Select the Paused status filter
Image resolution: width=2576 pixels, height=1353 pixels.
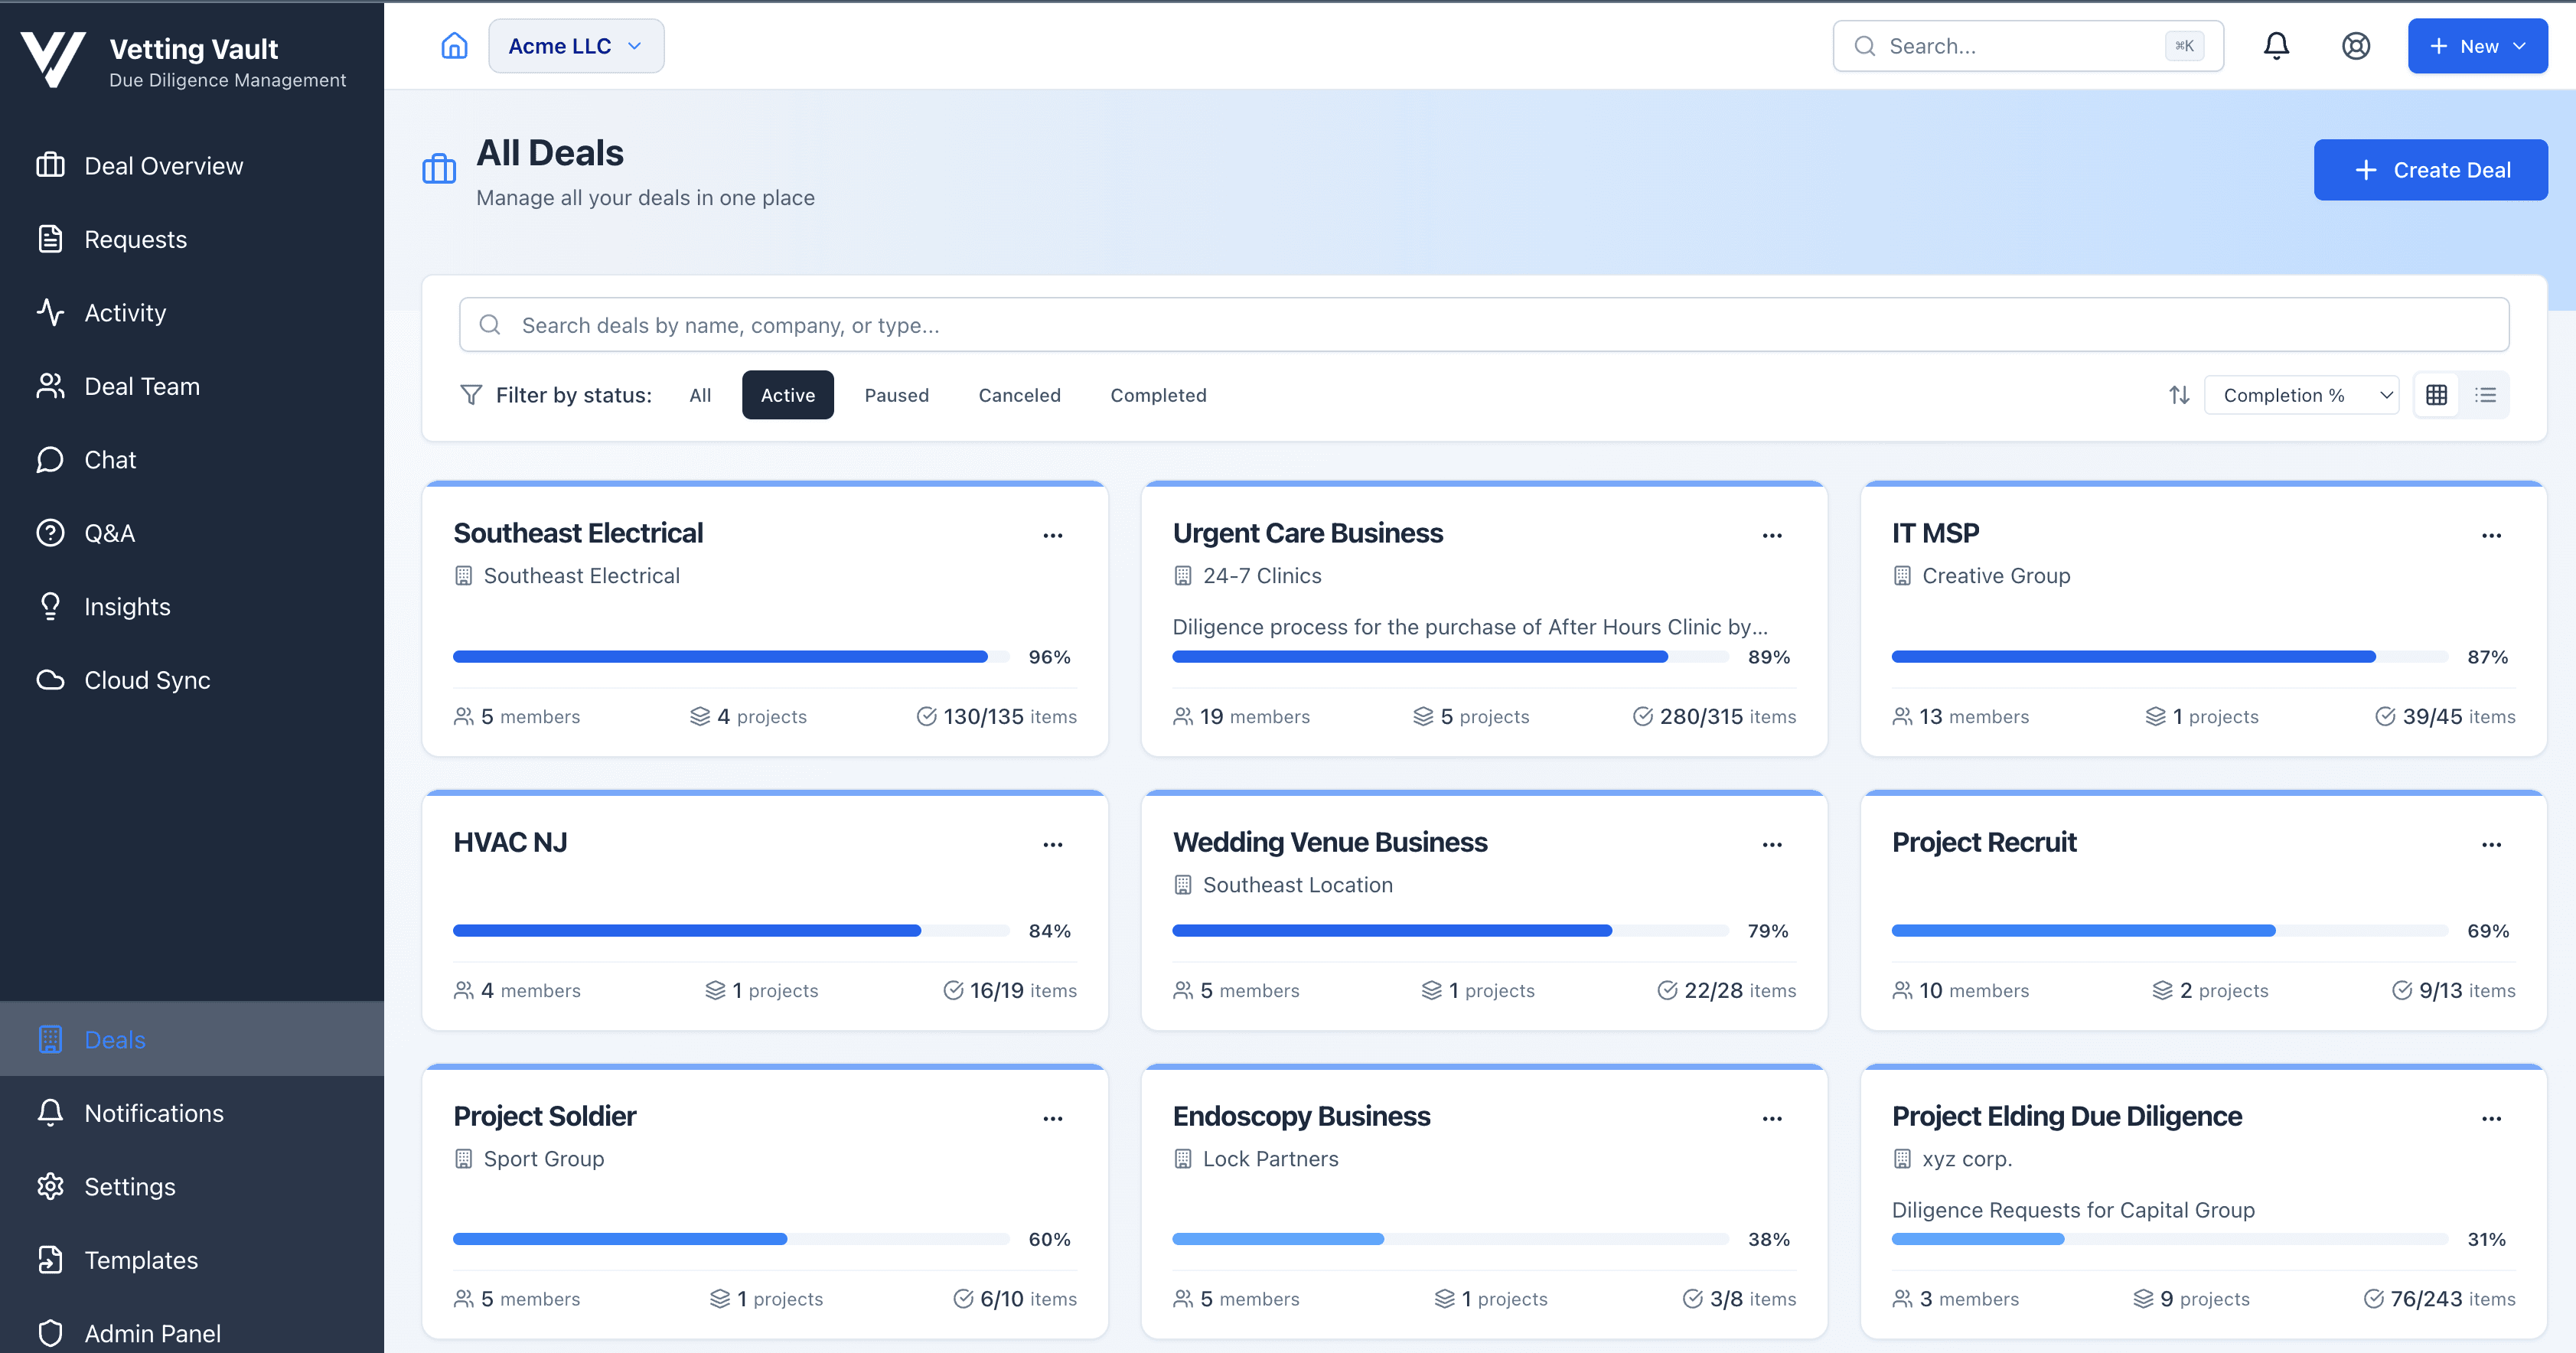[x=896, y=394]
